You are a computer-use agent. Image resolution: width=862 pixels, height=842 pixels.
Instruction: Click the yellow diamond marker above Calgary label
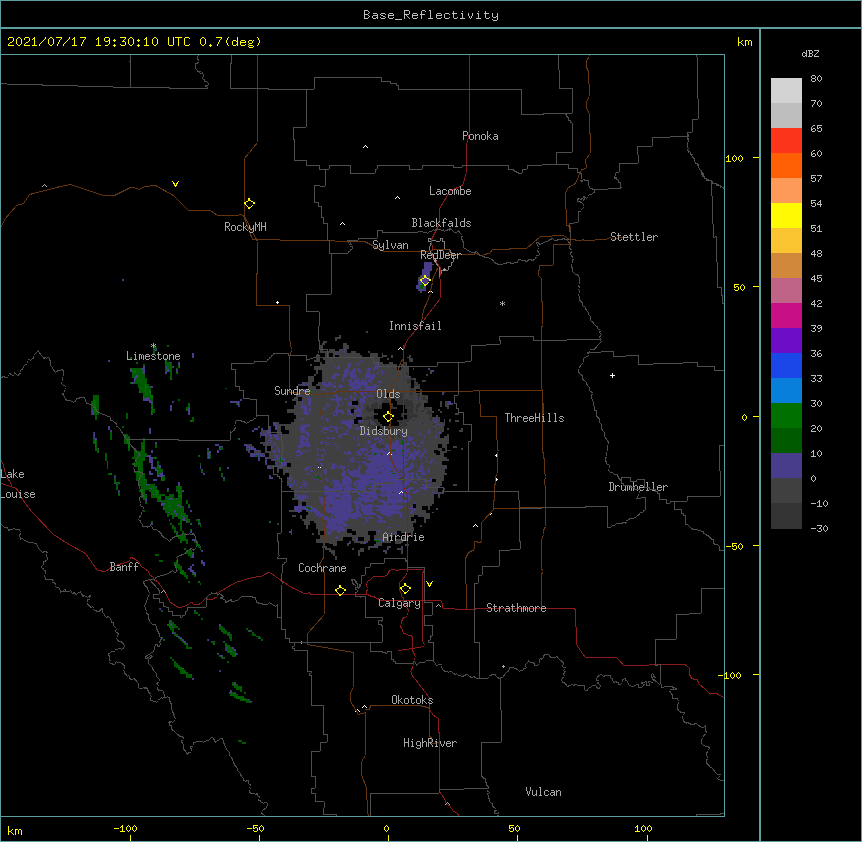coord(405,589)
